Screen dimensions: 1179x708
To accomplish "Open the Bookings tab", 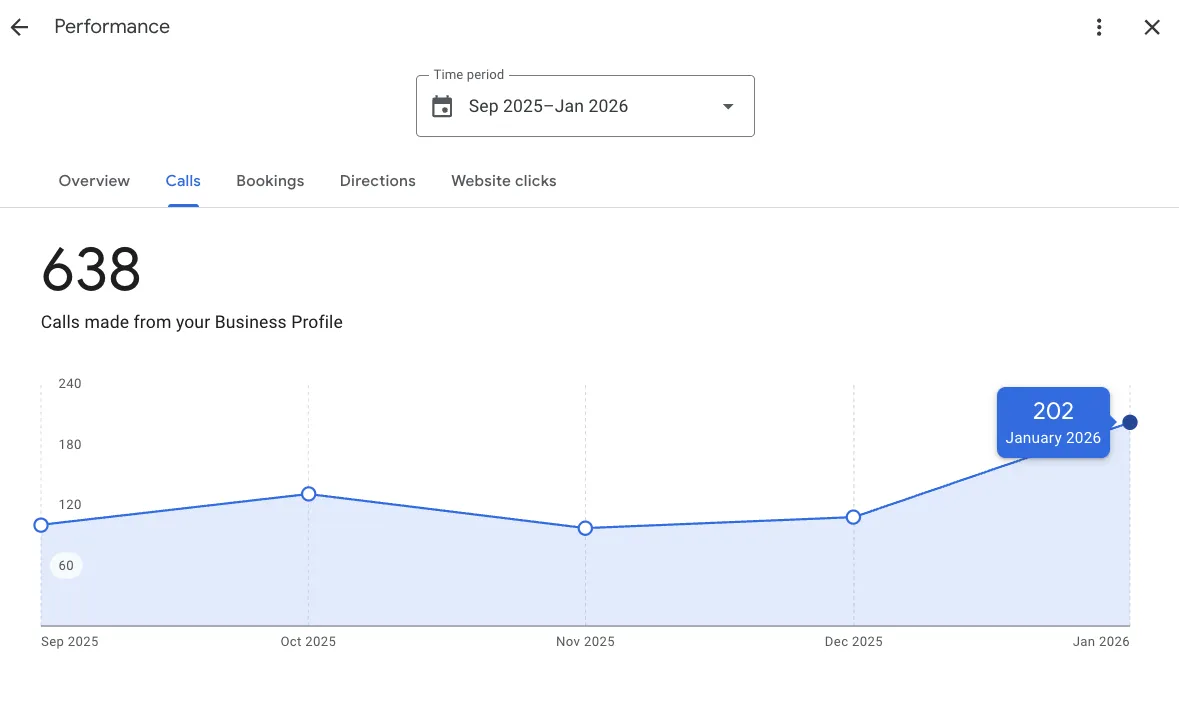I will [270, 181].
